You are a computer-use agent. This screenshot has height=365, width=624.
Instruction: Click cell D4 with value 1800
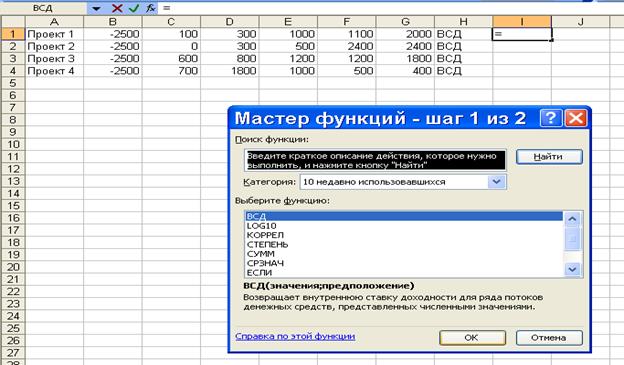[x=230, y=71]
